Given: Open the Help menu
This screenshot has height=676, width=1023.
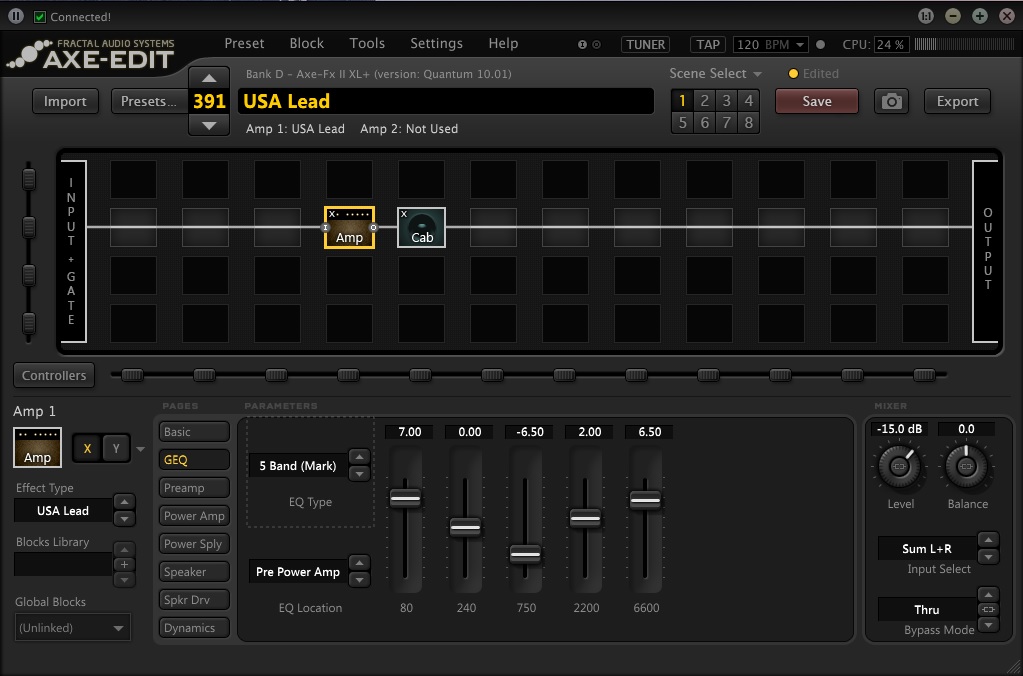Looking at the screenshot, I should [503, 44].
